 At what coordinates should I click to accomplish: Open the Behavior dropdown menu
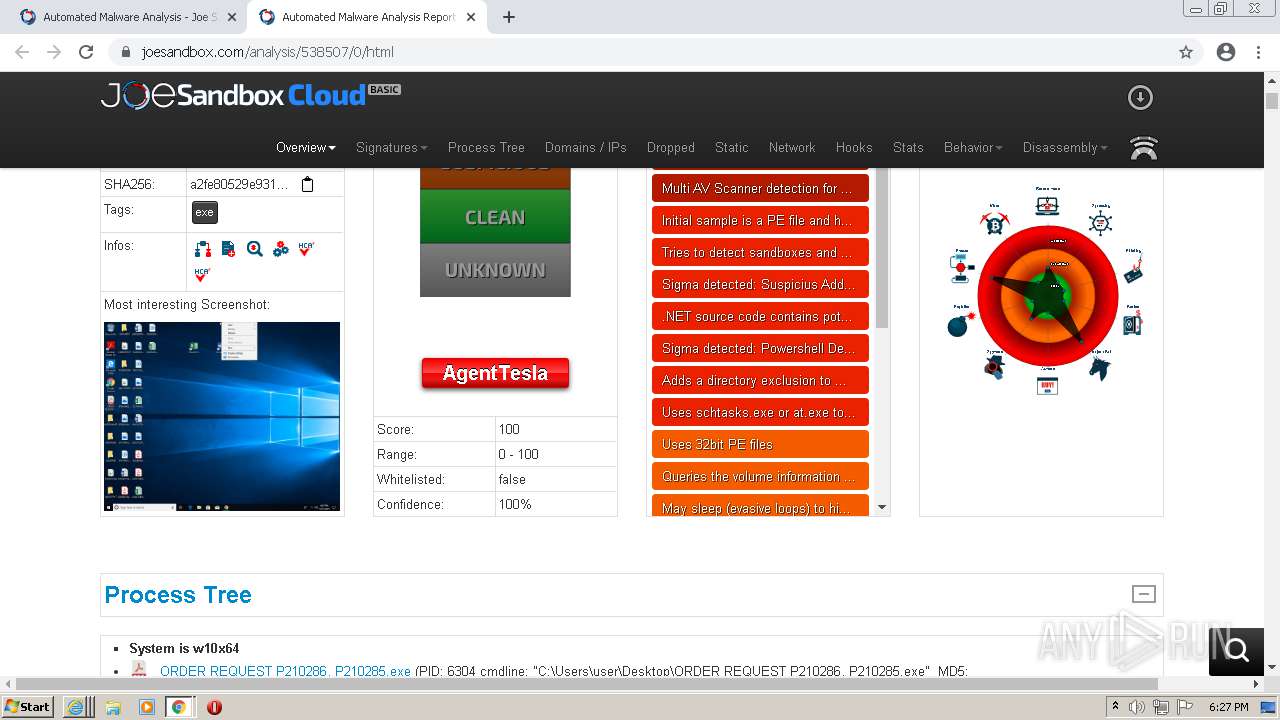pos(972,147)
